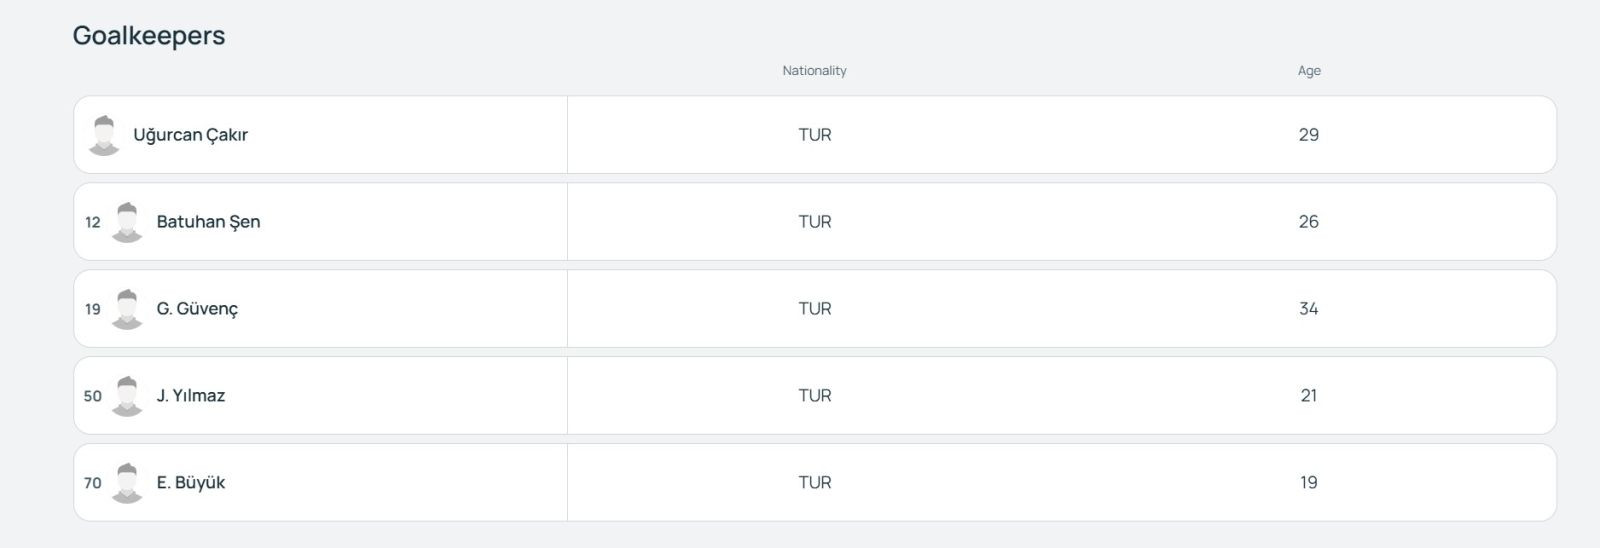Open J. Yılmaz's player profile
The width and height of the screenshot is (1600, 548).
(x=191, y=396)
